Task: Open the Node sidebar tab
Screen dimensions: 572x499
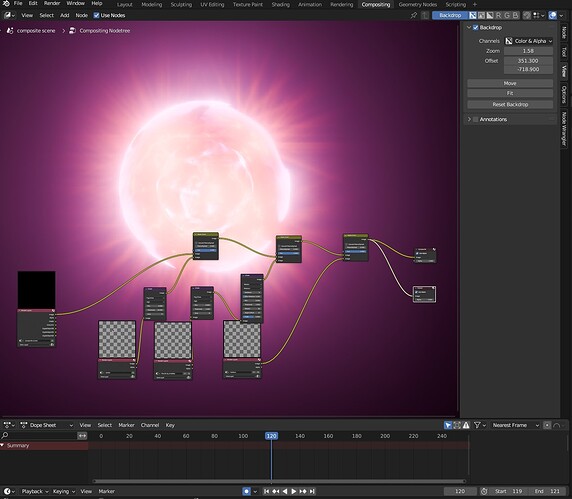Action: [x=564, y=33]
